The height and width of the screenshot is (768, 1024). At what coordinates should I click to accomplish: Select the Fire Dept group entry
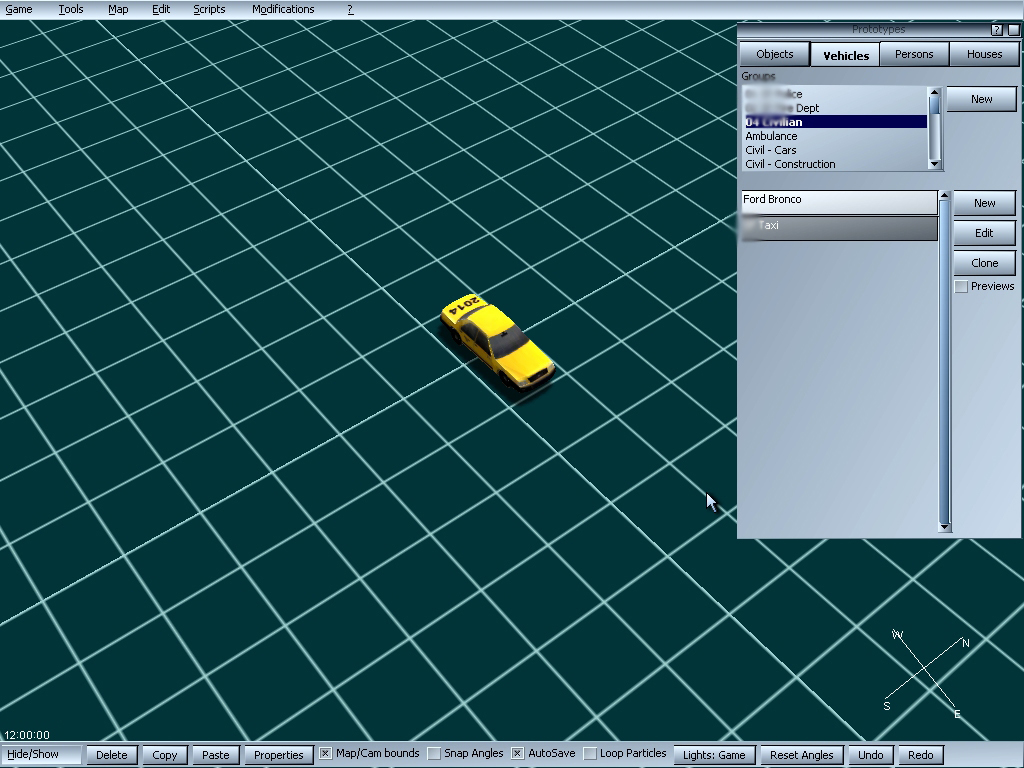[835, 108]
